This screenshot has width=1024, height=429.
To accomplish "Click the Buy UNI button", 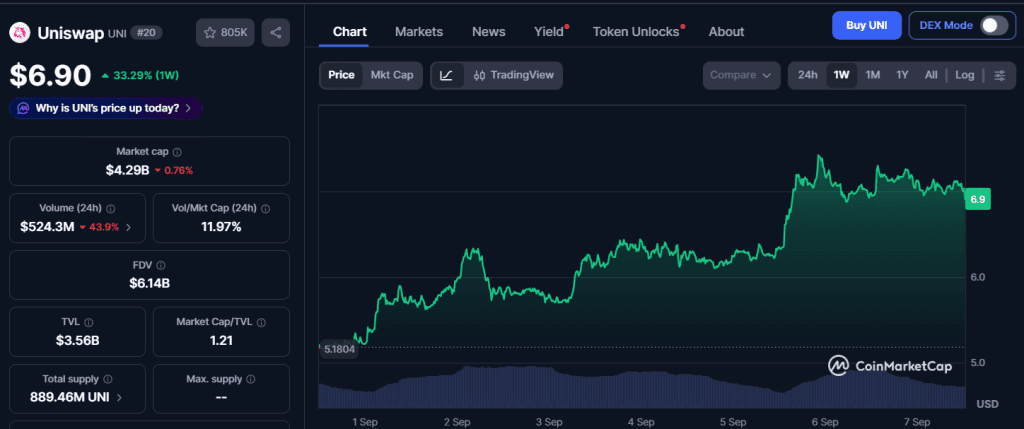I will tap(867, 25).
